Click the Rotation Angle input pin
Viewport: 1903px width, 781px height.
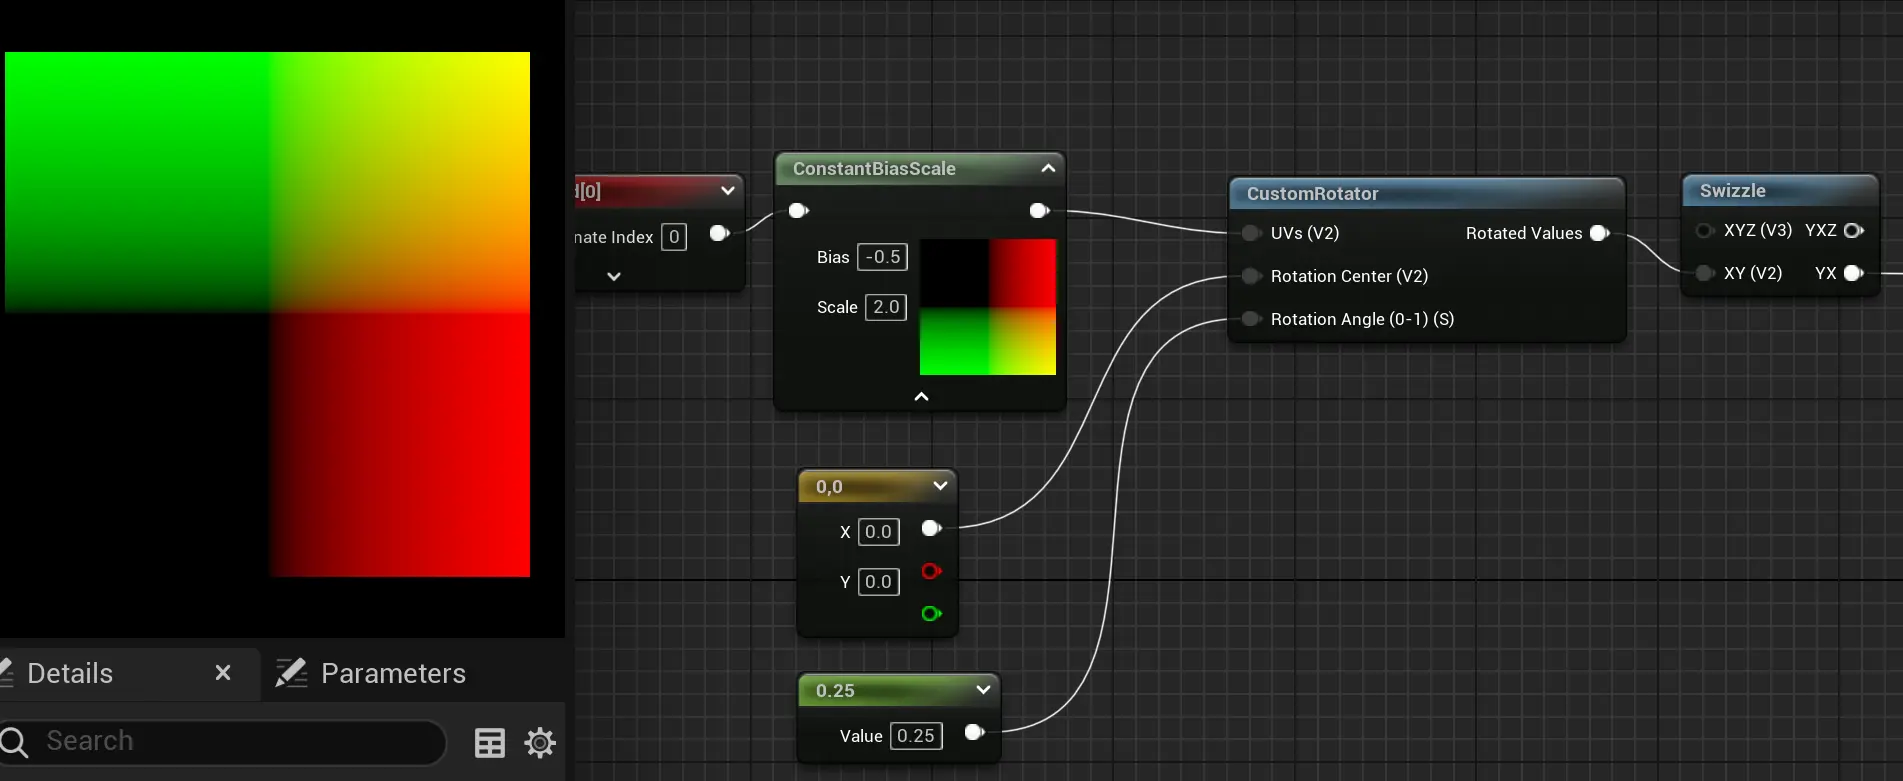coord(1250,319)
